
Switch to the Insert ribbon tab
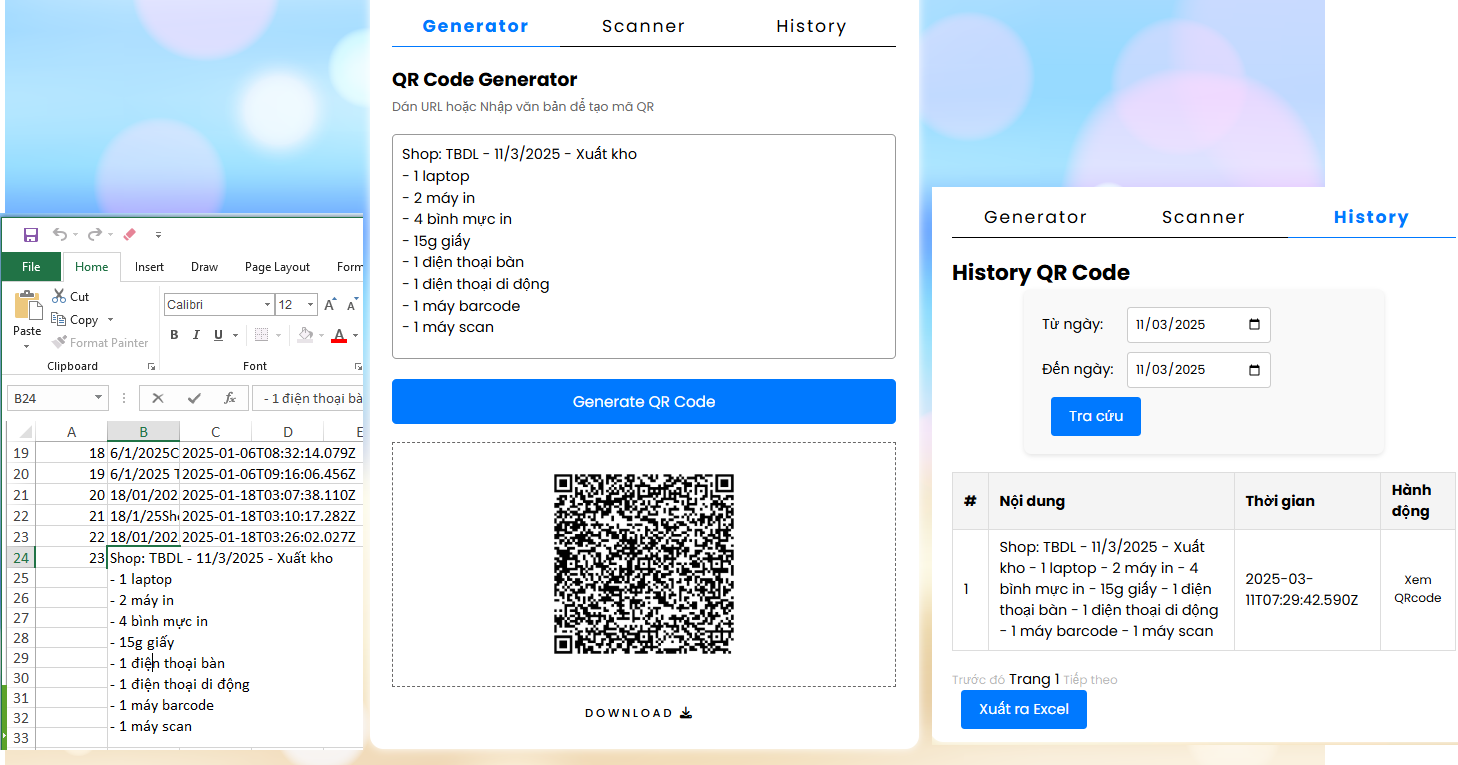[x=149, y=267]
